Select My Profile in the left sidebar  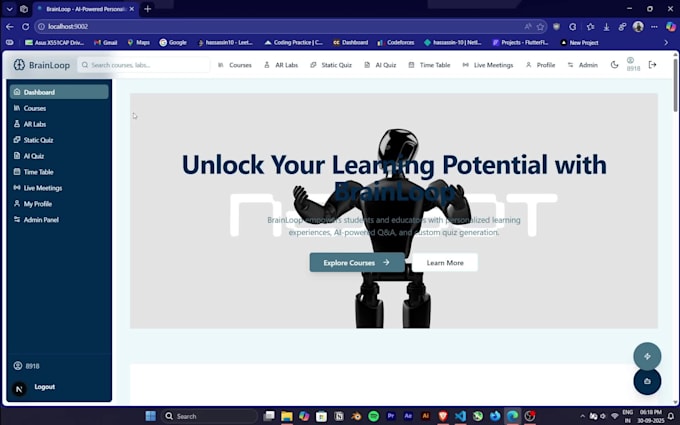59,204
